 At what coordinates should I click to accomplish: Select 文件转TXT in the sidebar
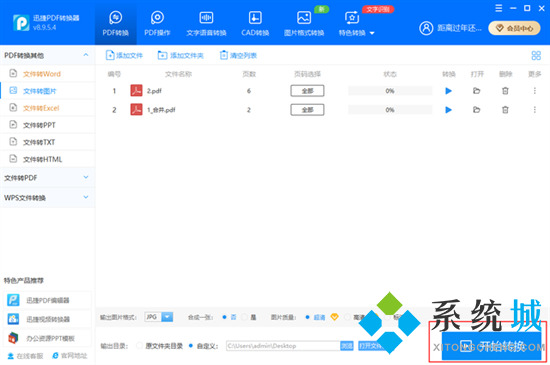tap(47, 142)
